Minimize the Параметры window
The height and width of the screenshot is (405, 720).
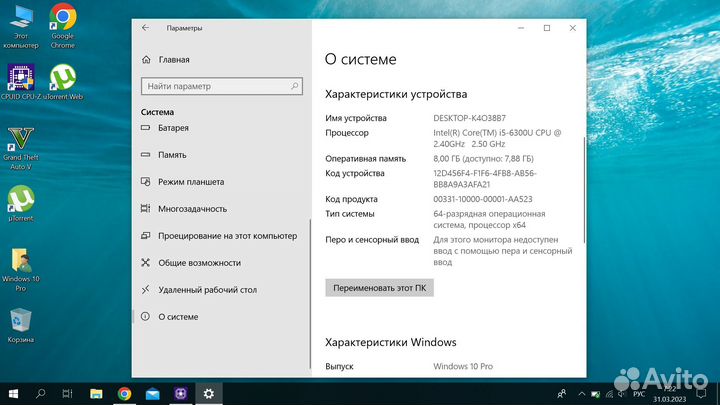[x=521, y=28]
